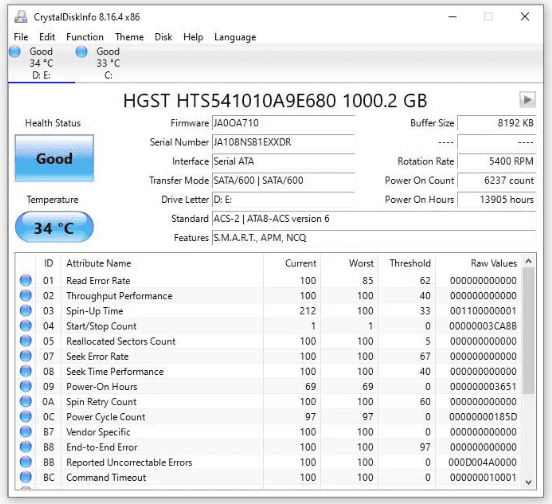552x504 pixels.
Task: Click the End-to-End Error threshold 97
Action: (425, 447)
